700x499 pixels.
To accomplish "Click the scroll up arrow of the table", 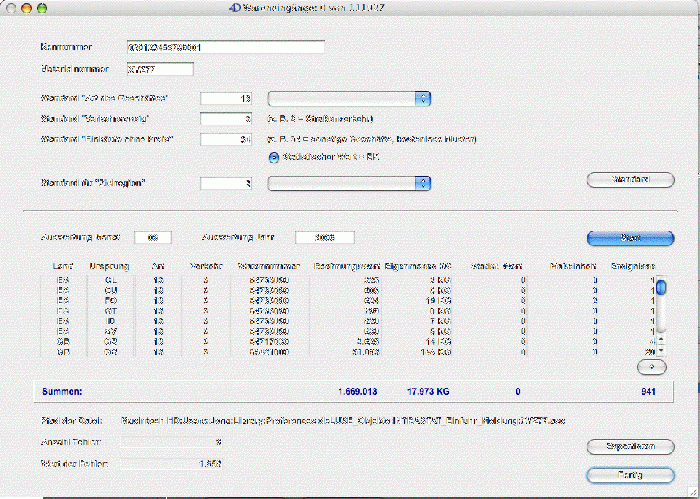I will [660, 342].
